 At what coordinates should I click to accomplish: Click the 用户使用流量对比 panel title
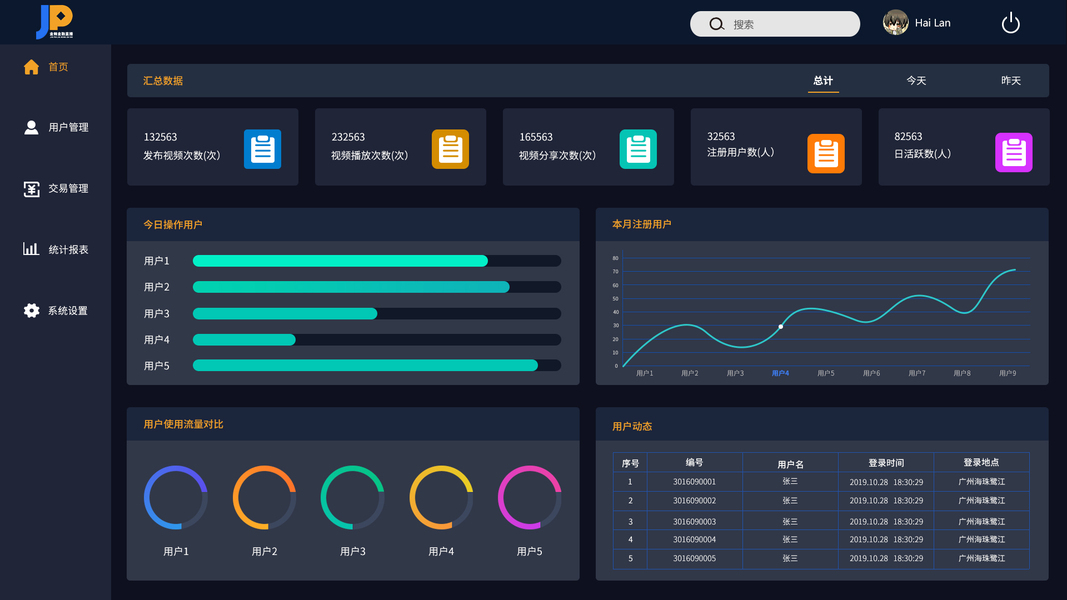click(183, 424)
